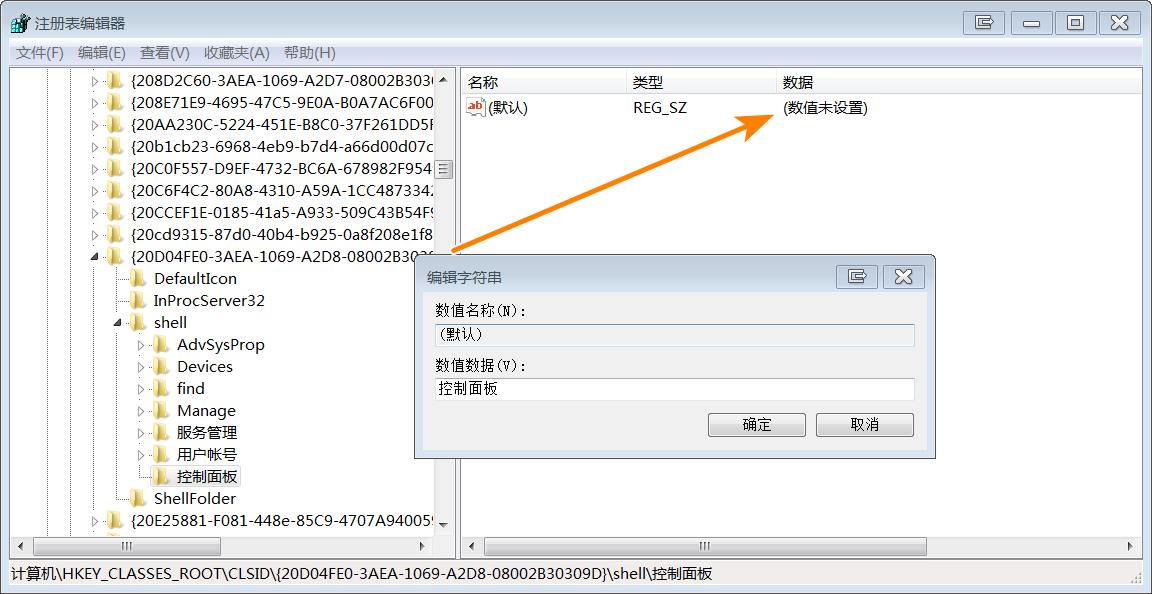Image resolution: width=1152 pixels, height=594 pixels.
Task: Click inside the 数值数据 text field
Action: [673, 390]
